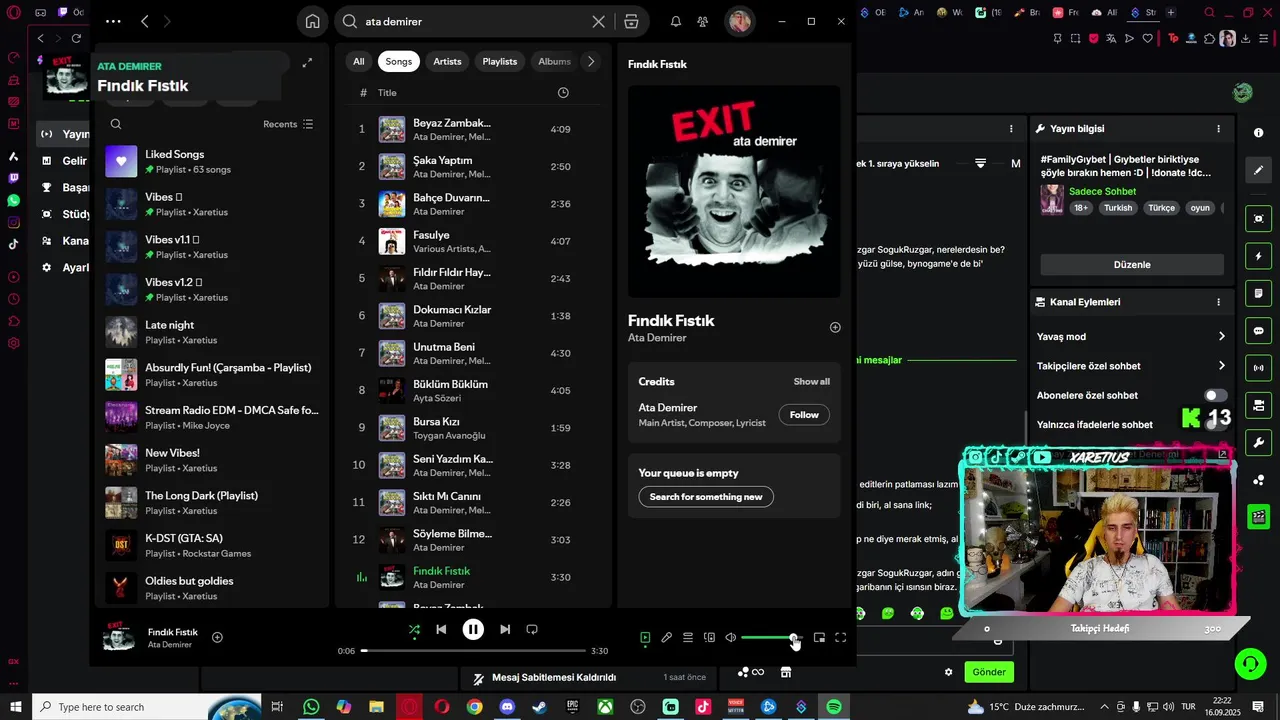Select the Songs filter chip
This screenshot has height=720, width=1280.
point(399,61)
